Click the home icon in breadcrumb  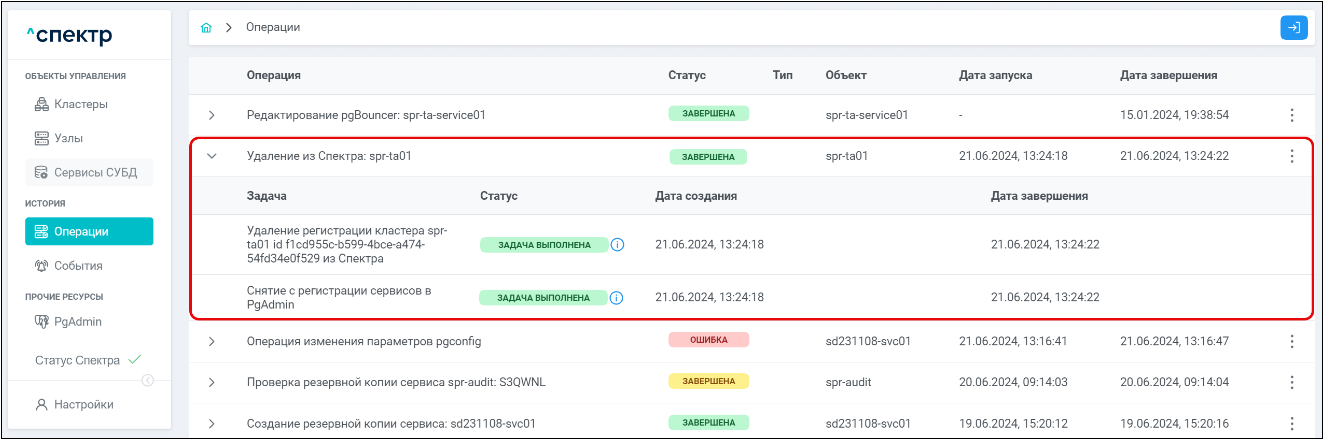(206, 28)
